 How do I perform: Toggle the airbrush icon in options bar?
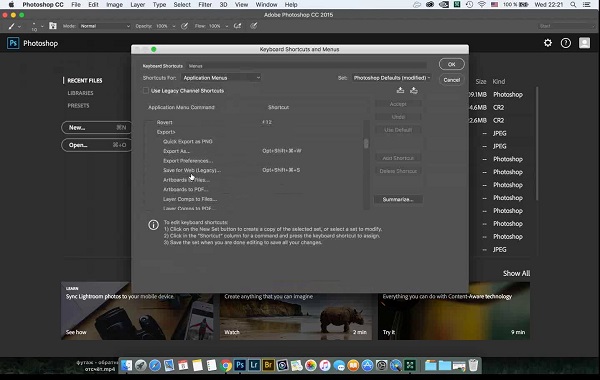coord(238,26)
